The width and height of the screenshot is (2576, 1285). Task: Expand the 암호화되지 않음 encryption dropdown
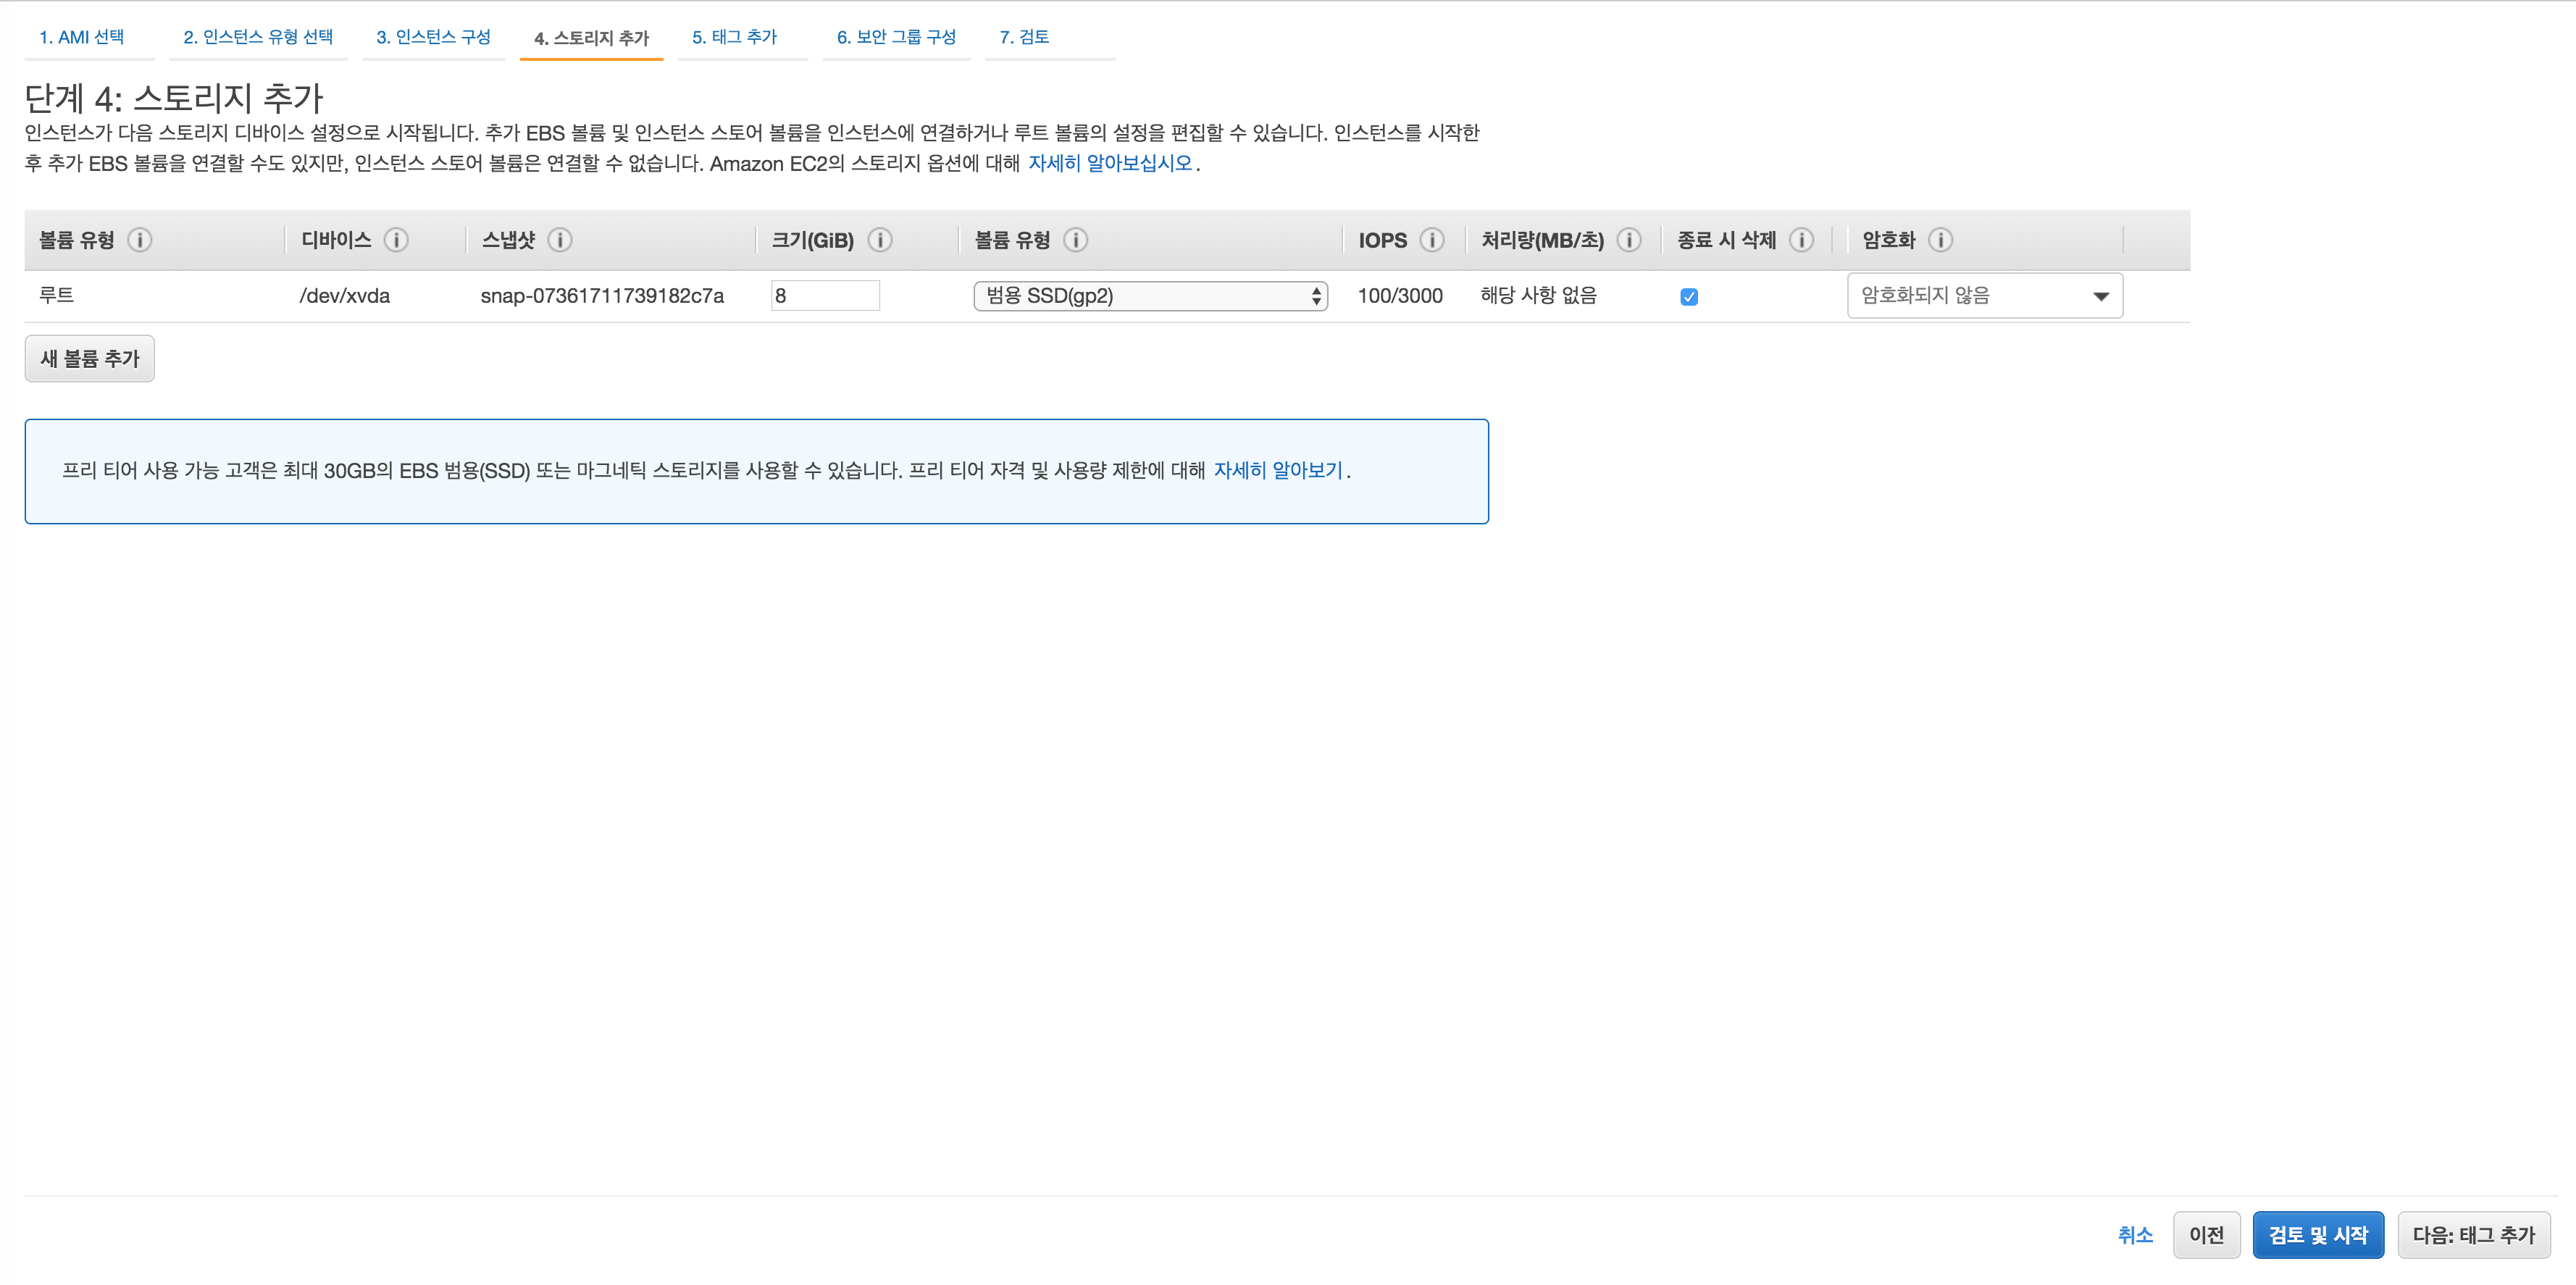tap(1984, 296)
